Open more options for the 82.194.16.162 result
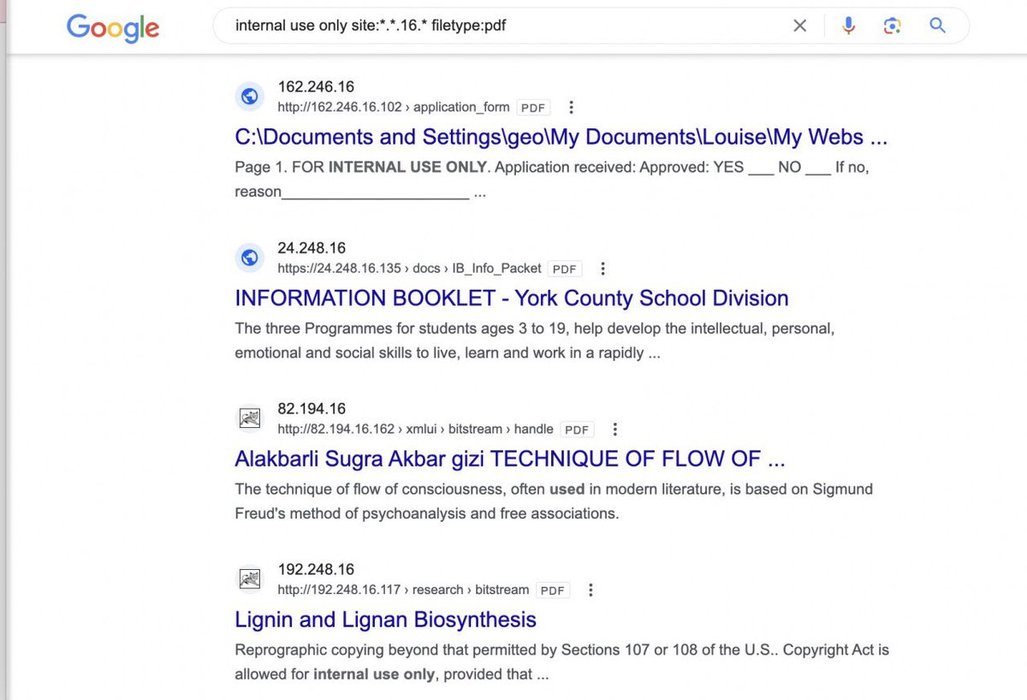The width and height of the screenshot is (1027, 700). [x=614, y=430]
